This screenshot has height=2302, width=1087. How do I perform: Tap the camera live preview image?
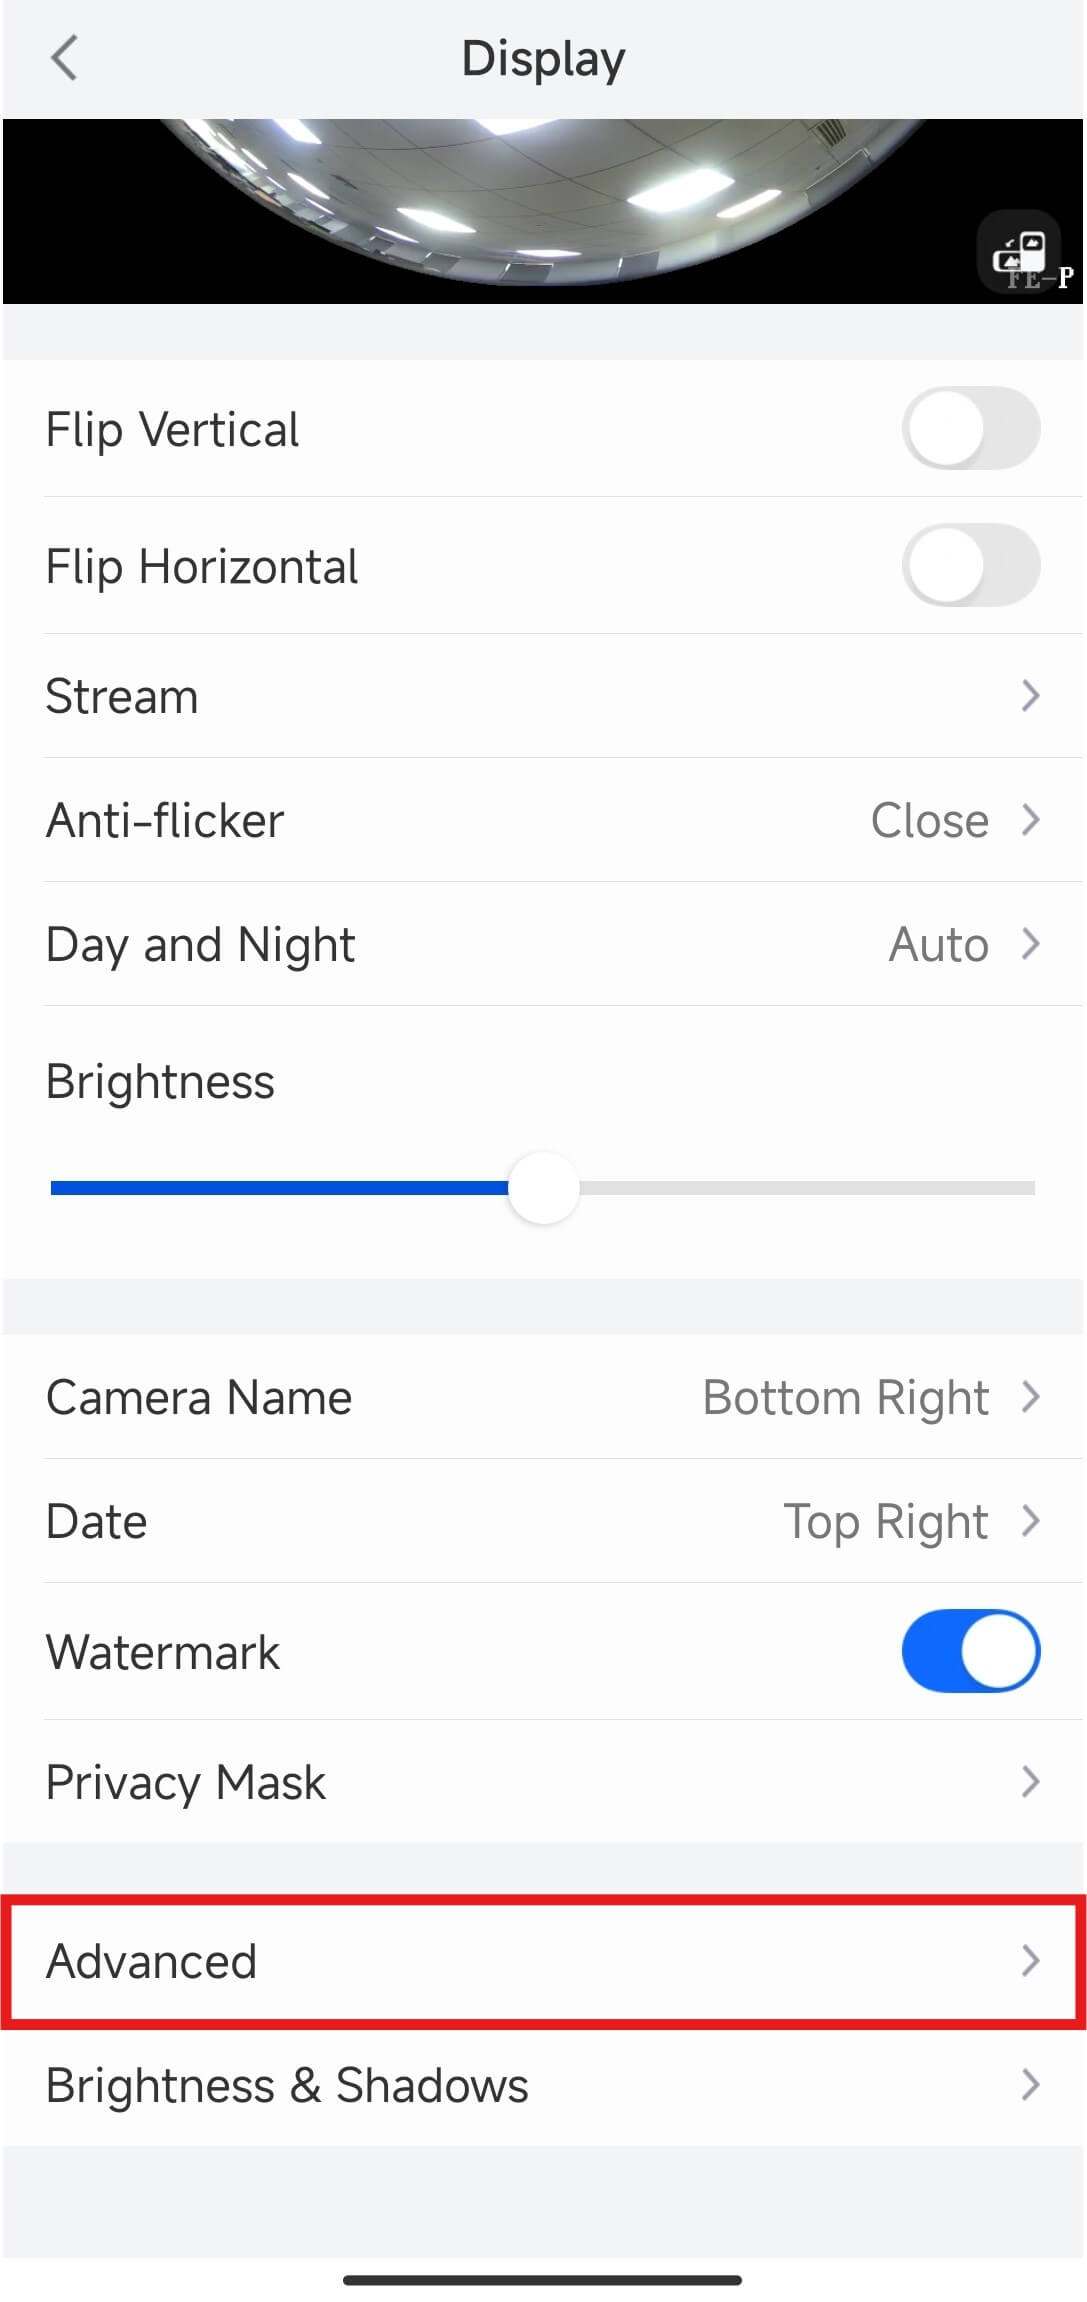tap(543, 211)
